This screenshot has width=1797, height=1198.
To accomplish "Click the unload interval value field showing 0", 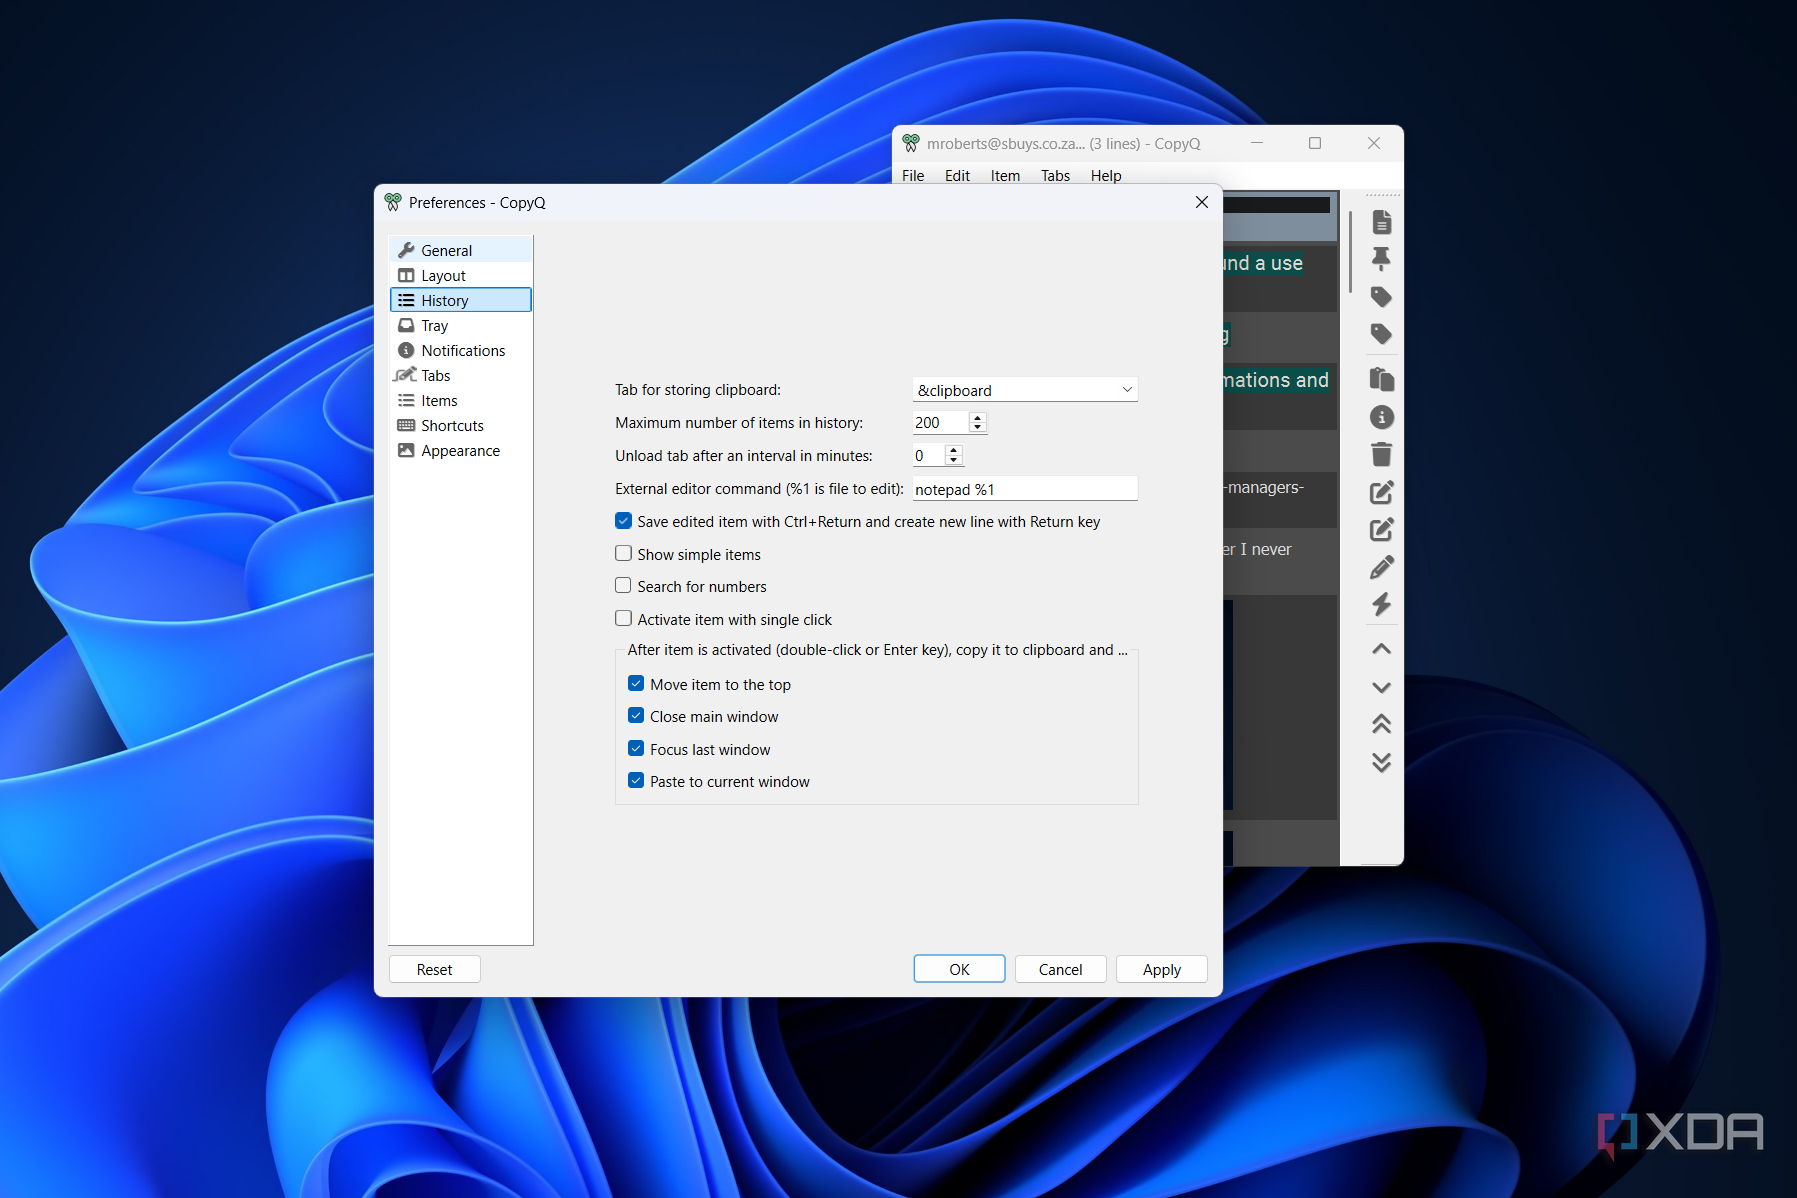I will click(x=928, y=456).
